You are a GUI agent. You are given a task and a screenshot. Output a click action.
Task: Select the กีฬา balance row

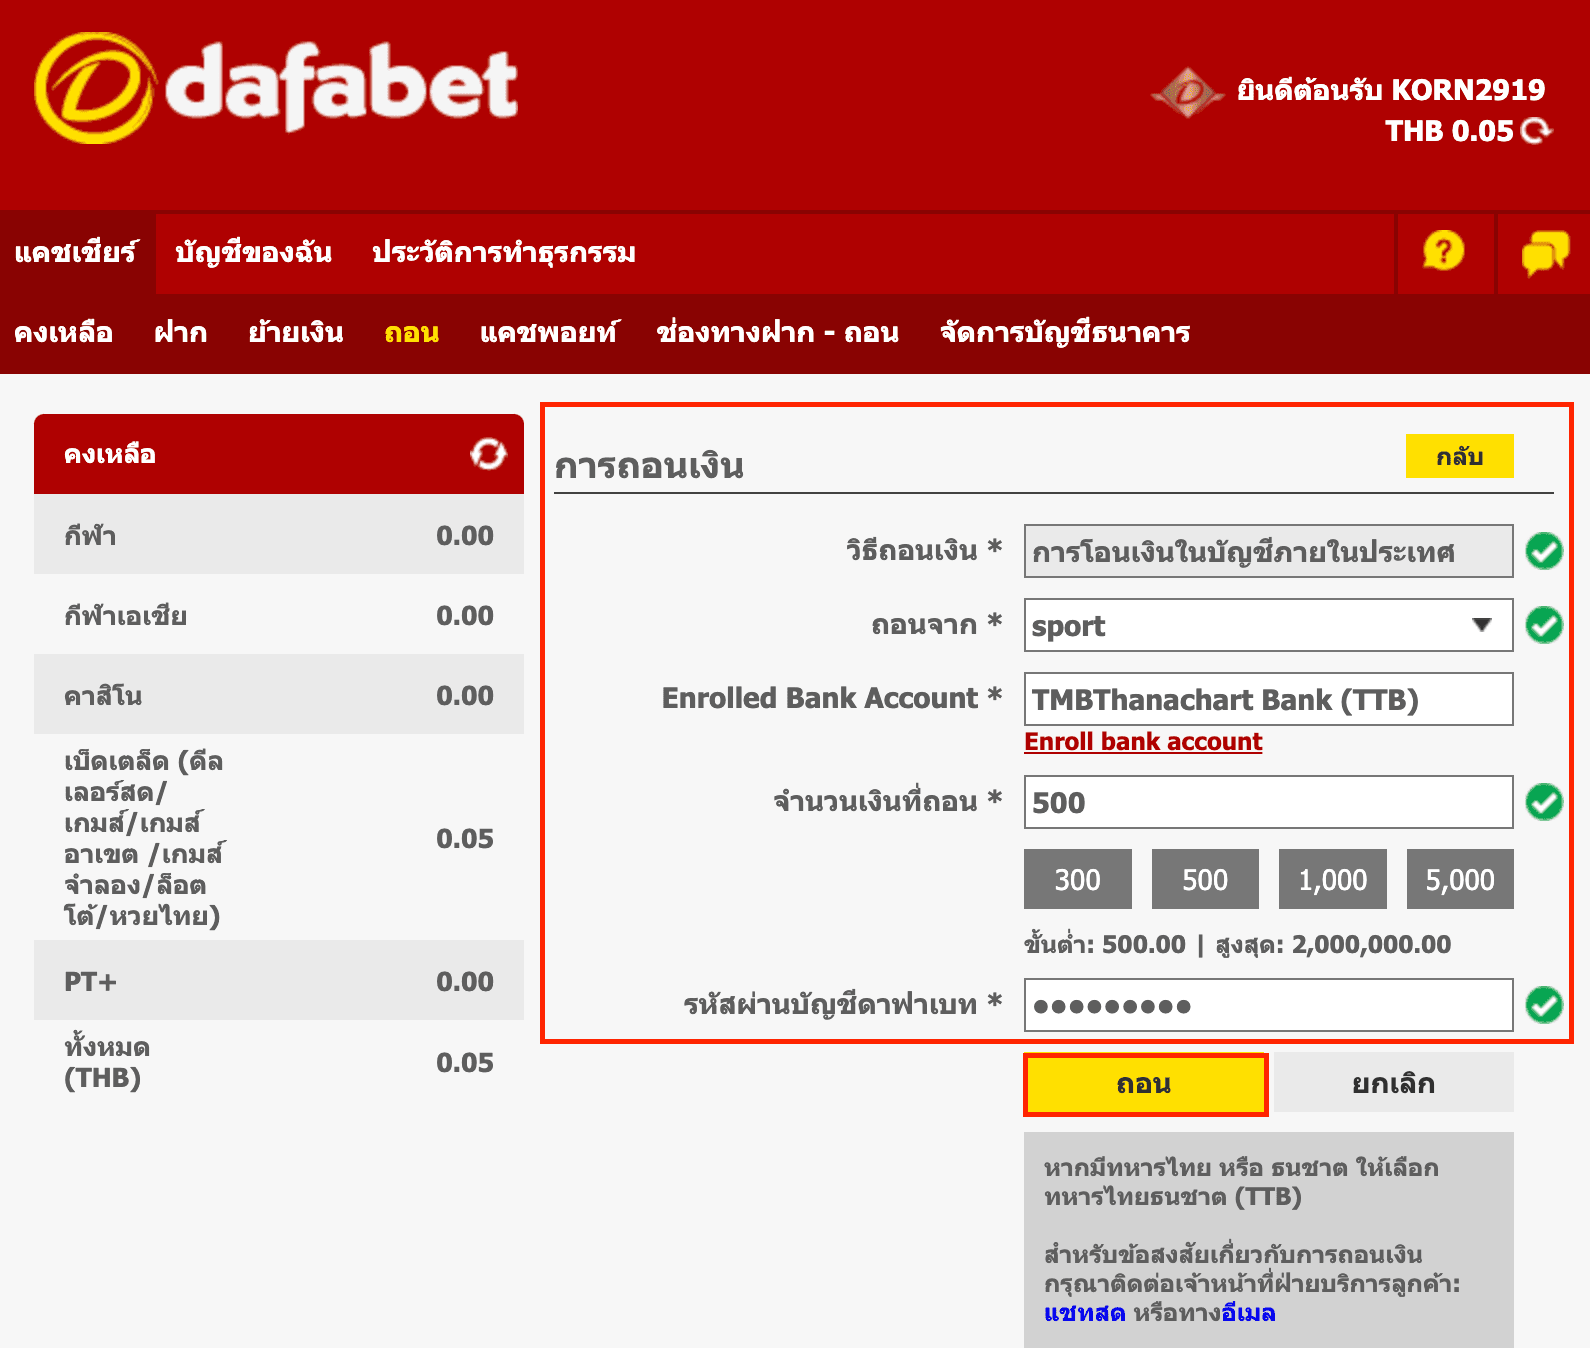pyautogui.click(x=279, y=535)
